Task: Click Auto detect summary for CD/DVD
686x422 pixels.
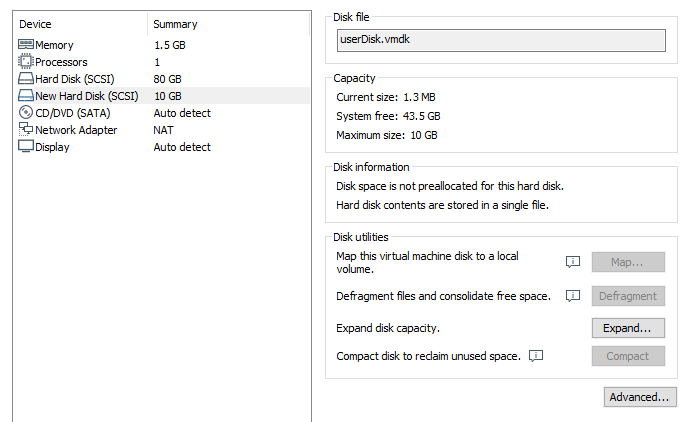Action: coord(182,113)
